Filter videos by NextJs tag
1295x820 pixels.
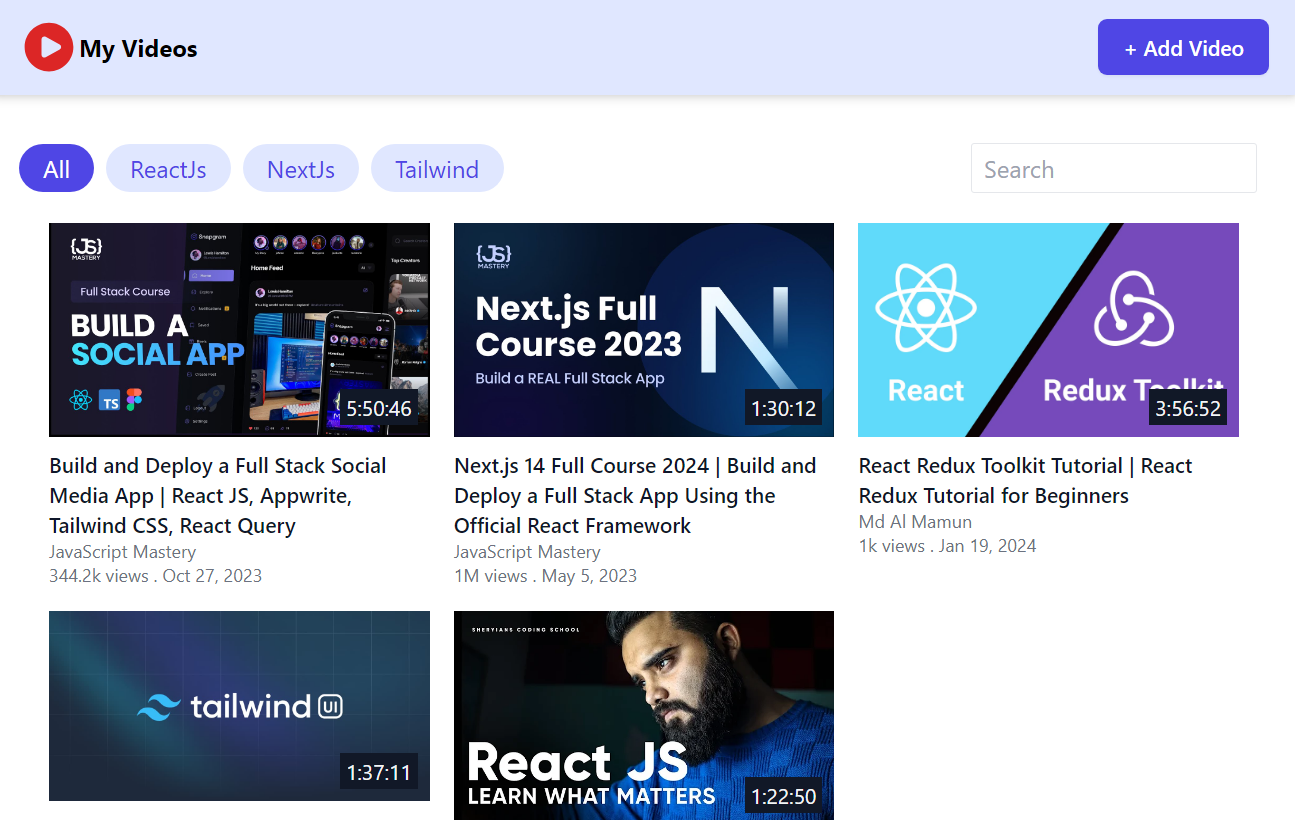300,169
